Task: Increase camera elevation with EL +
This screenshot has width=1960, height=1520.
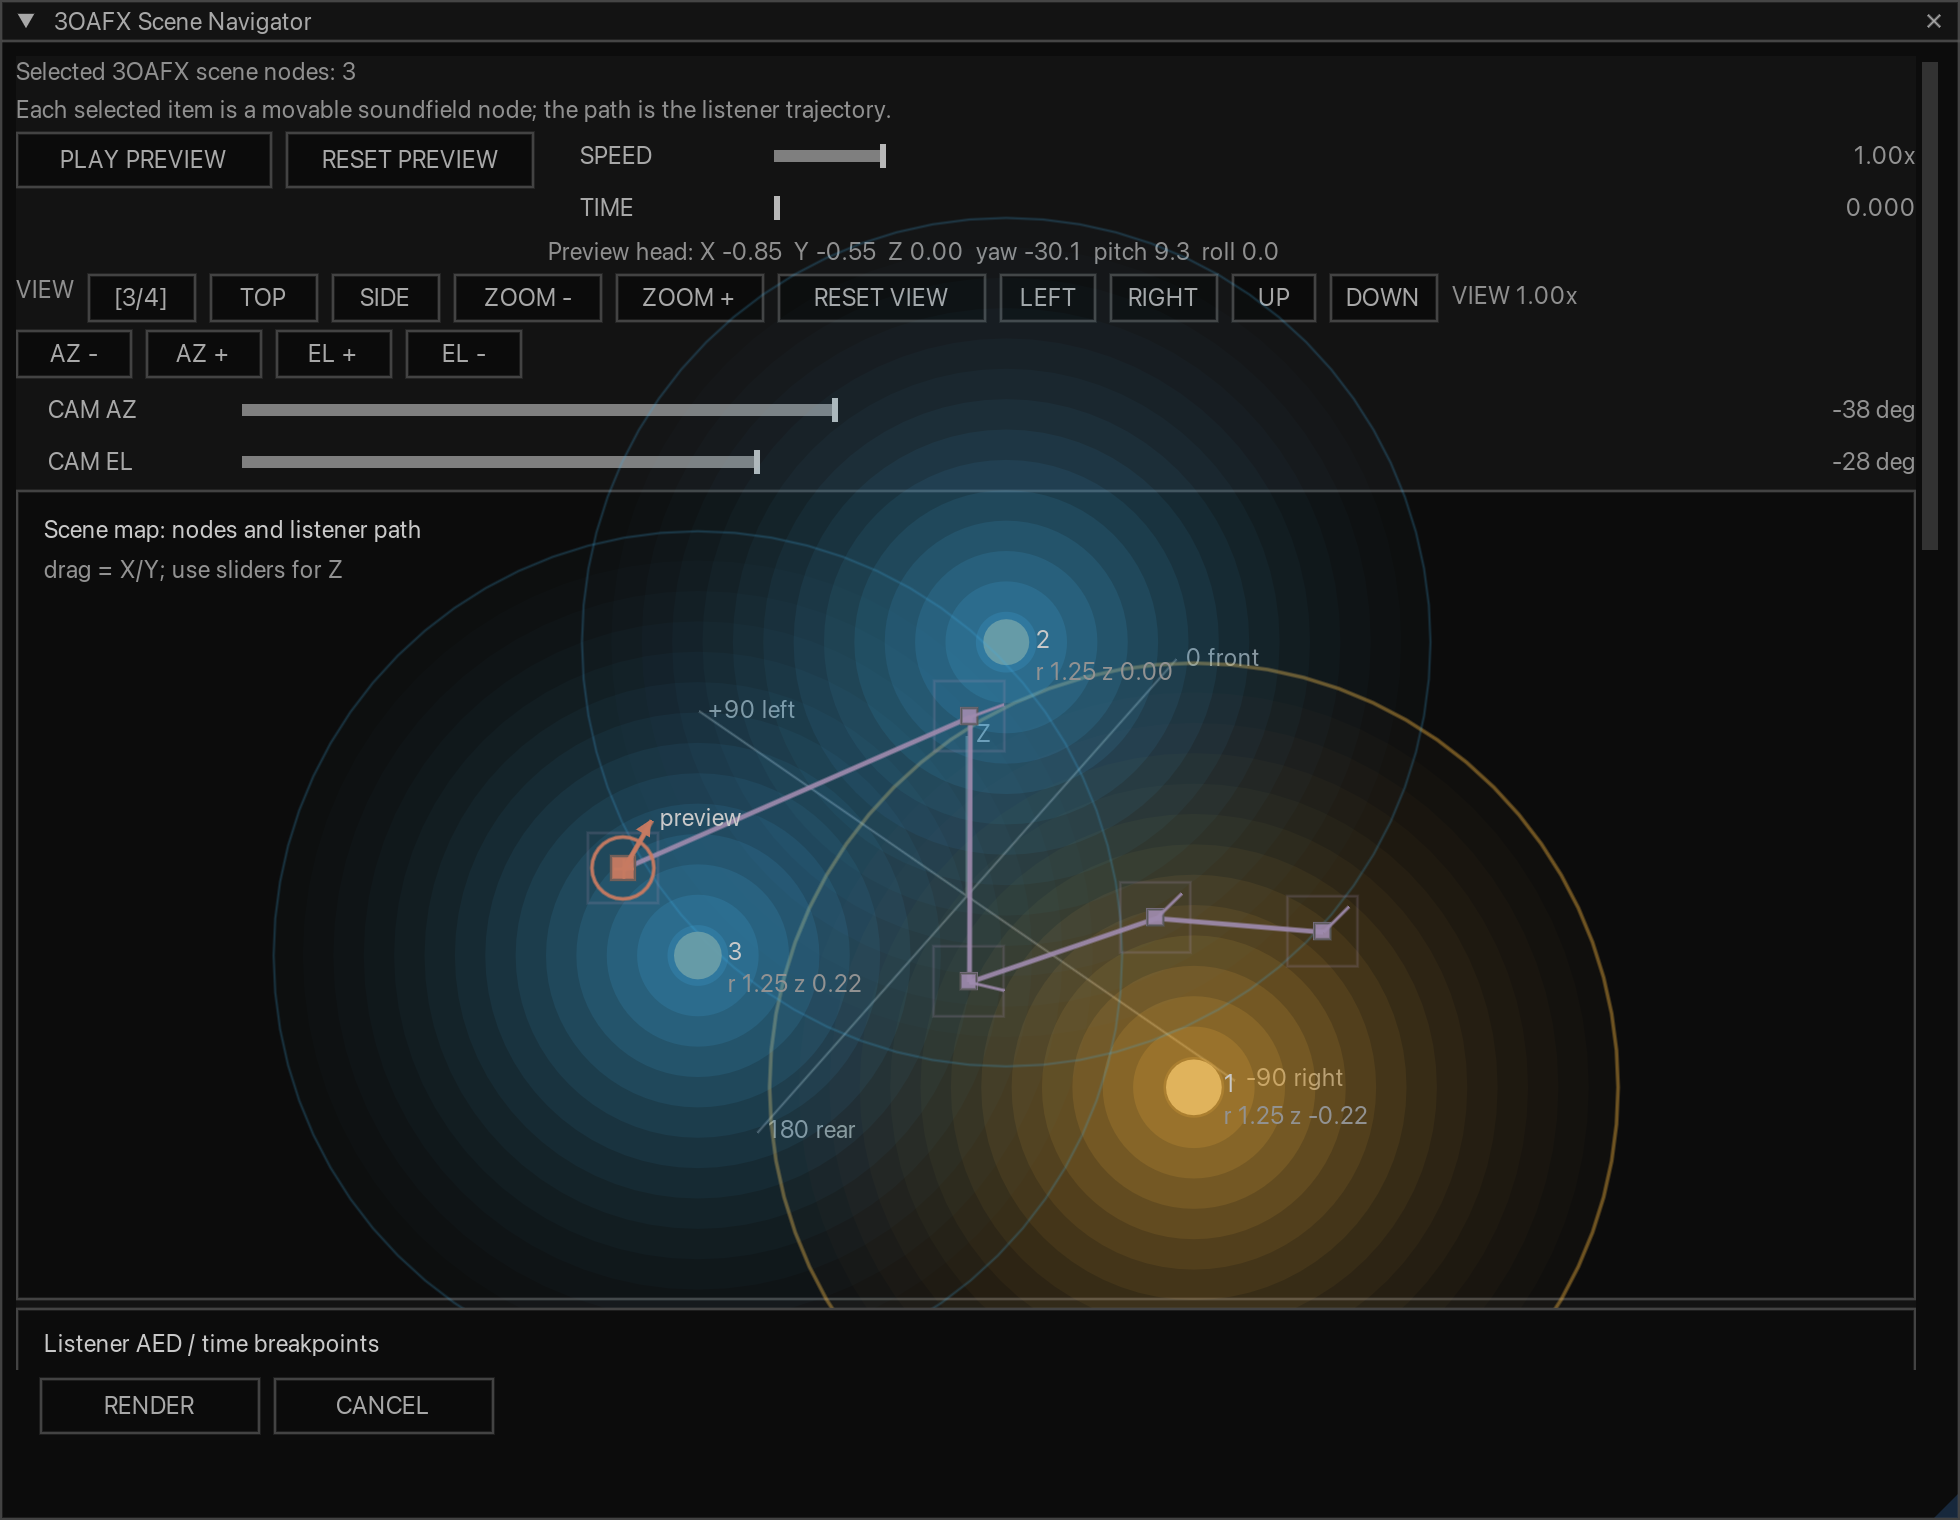Action: tap(333, 354)
